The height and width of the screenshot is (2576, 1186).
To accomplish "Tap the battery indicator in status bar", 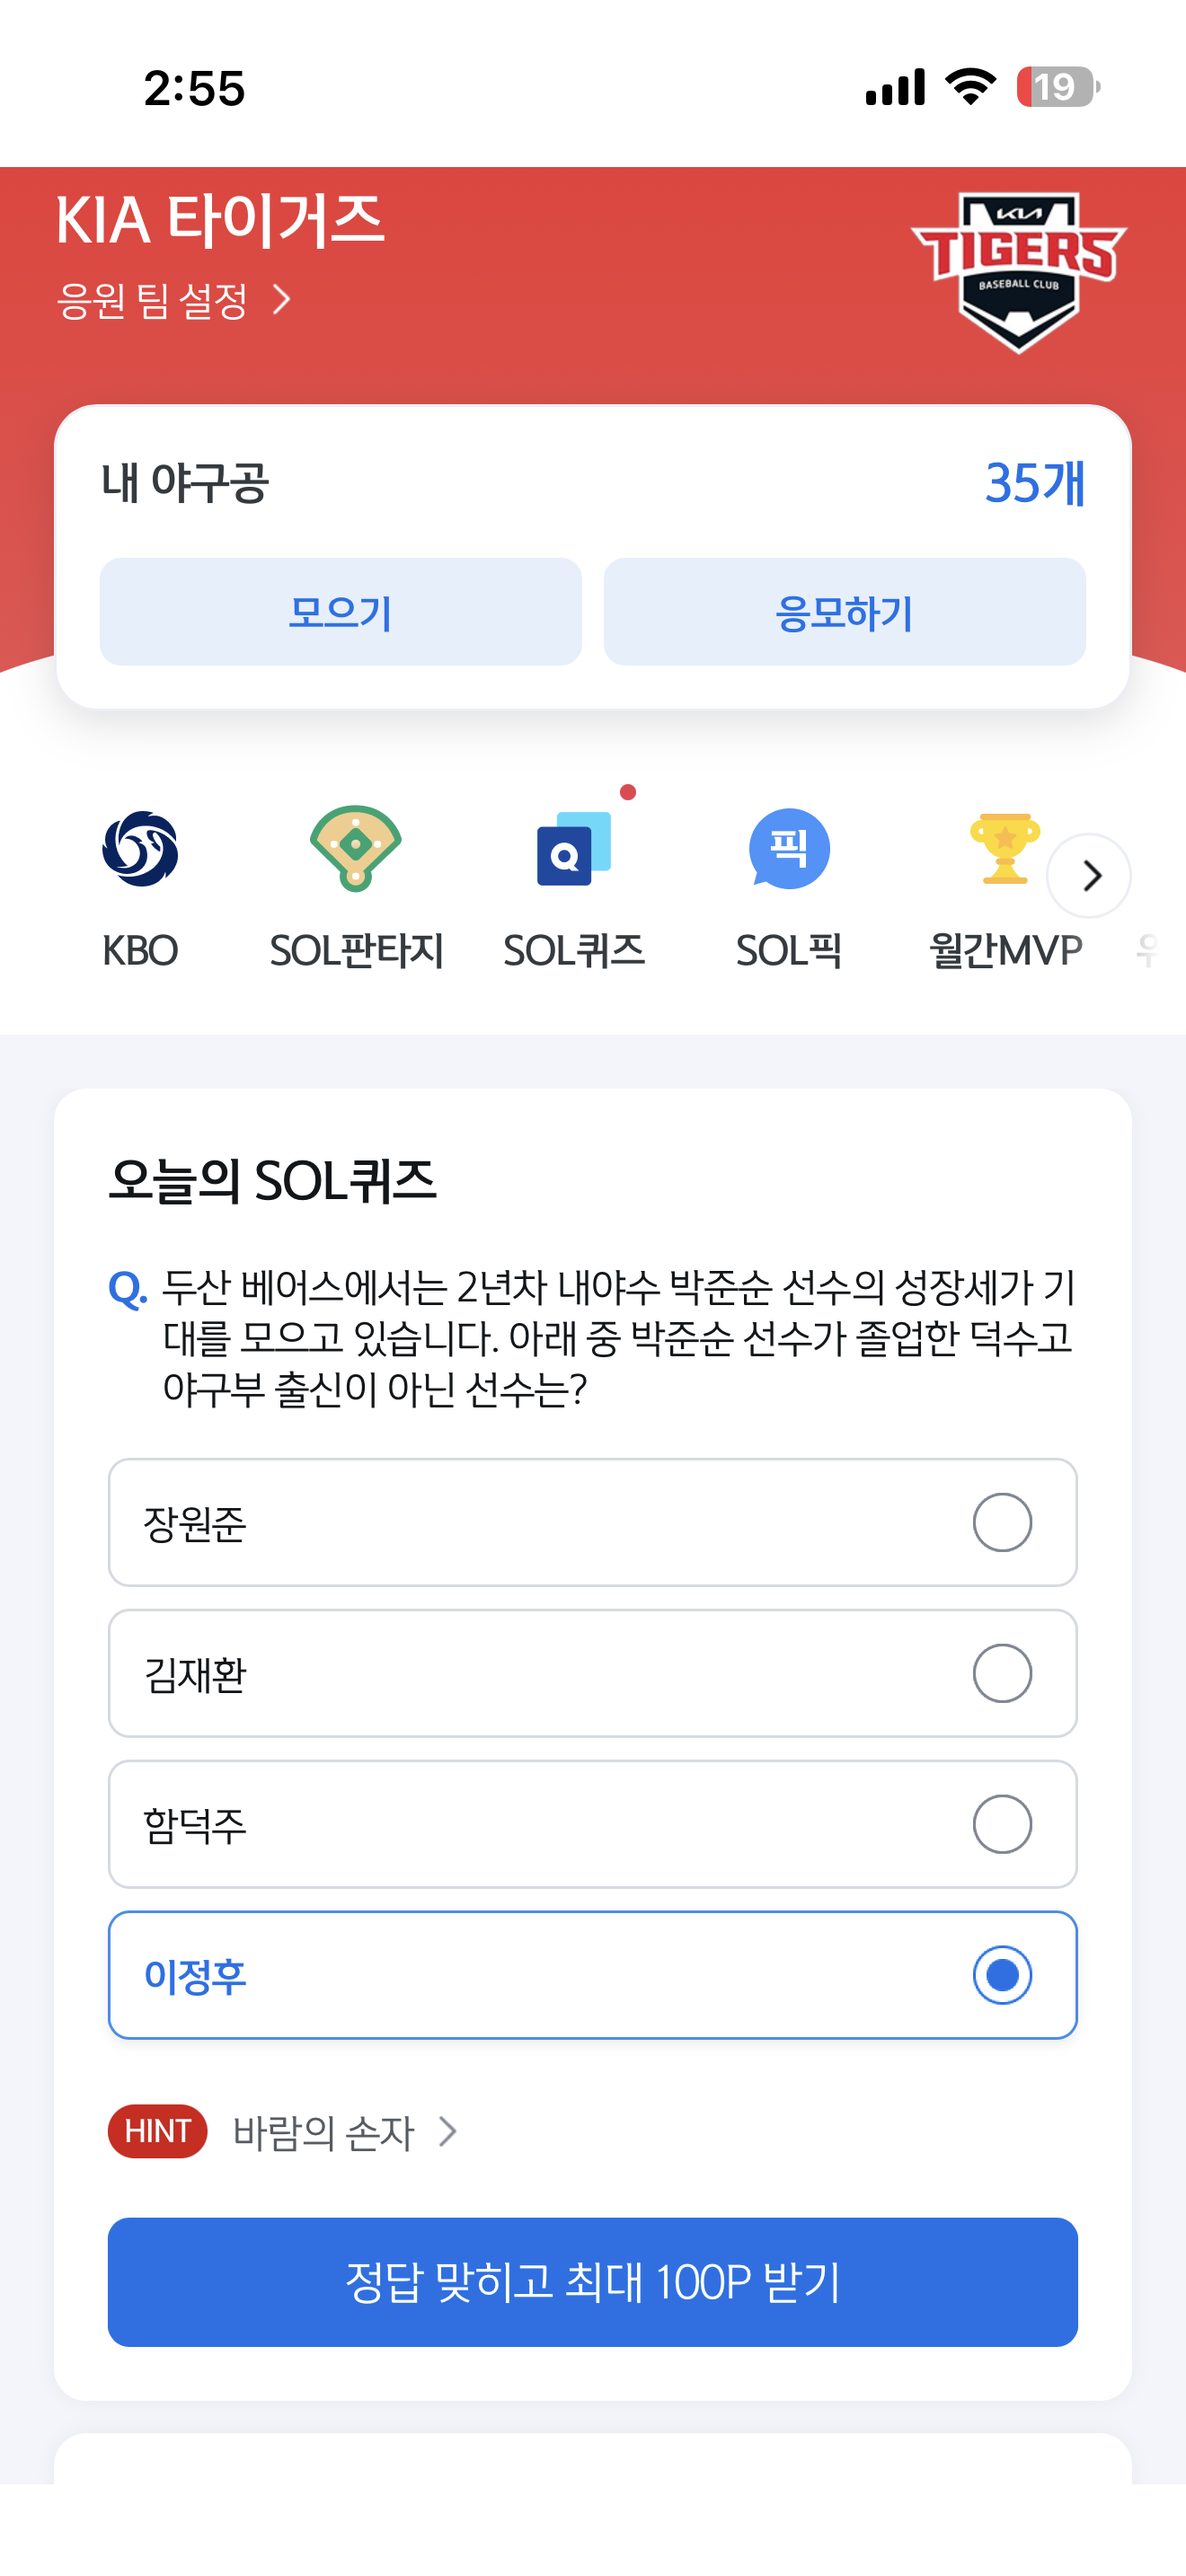I will pos(1058,87).
